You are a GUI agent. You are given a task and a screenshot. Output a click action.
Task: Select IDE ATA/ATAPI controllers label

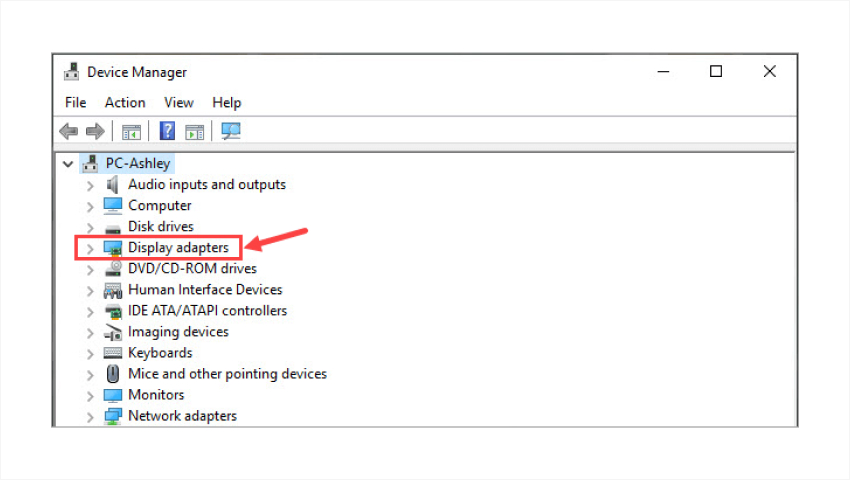click(x=208, y=311)
